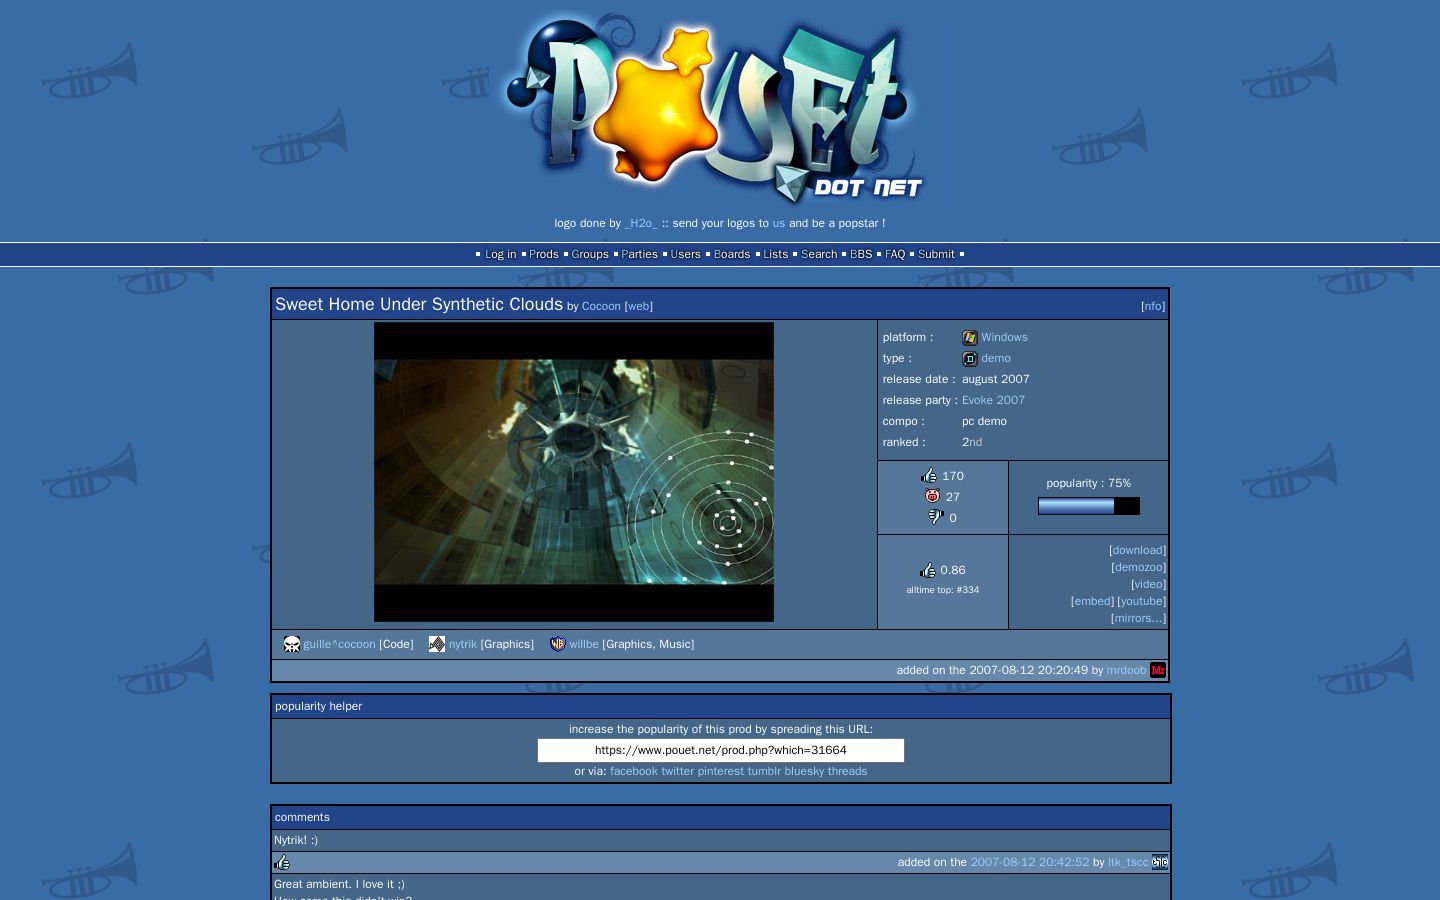Visit the Cocoon [web] link
Viewport: 1440px width, 900px height.
click(x=639, y=306)
